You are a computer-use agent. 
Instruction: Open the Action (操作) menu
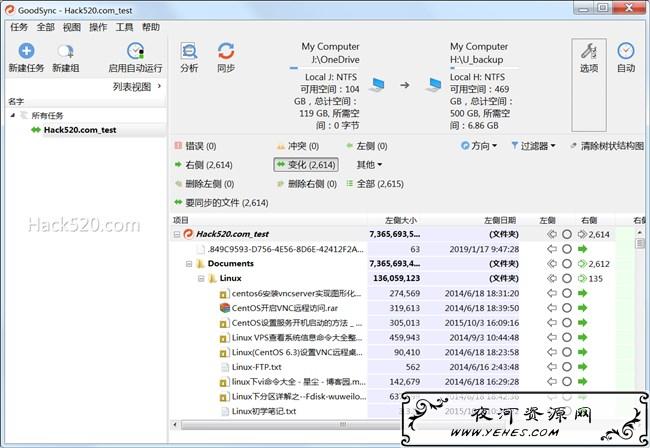tap(98, 27)
